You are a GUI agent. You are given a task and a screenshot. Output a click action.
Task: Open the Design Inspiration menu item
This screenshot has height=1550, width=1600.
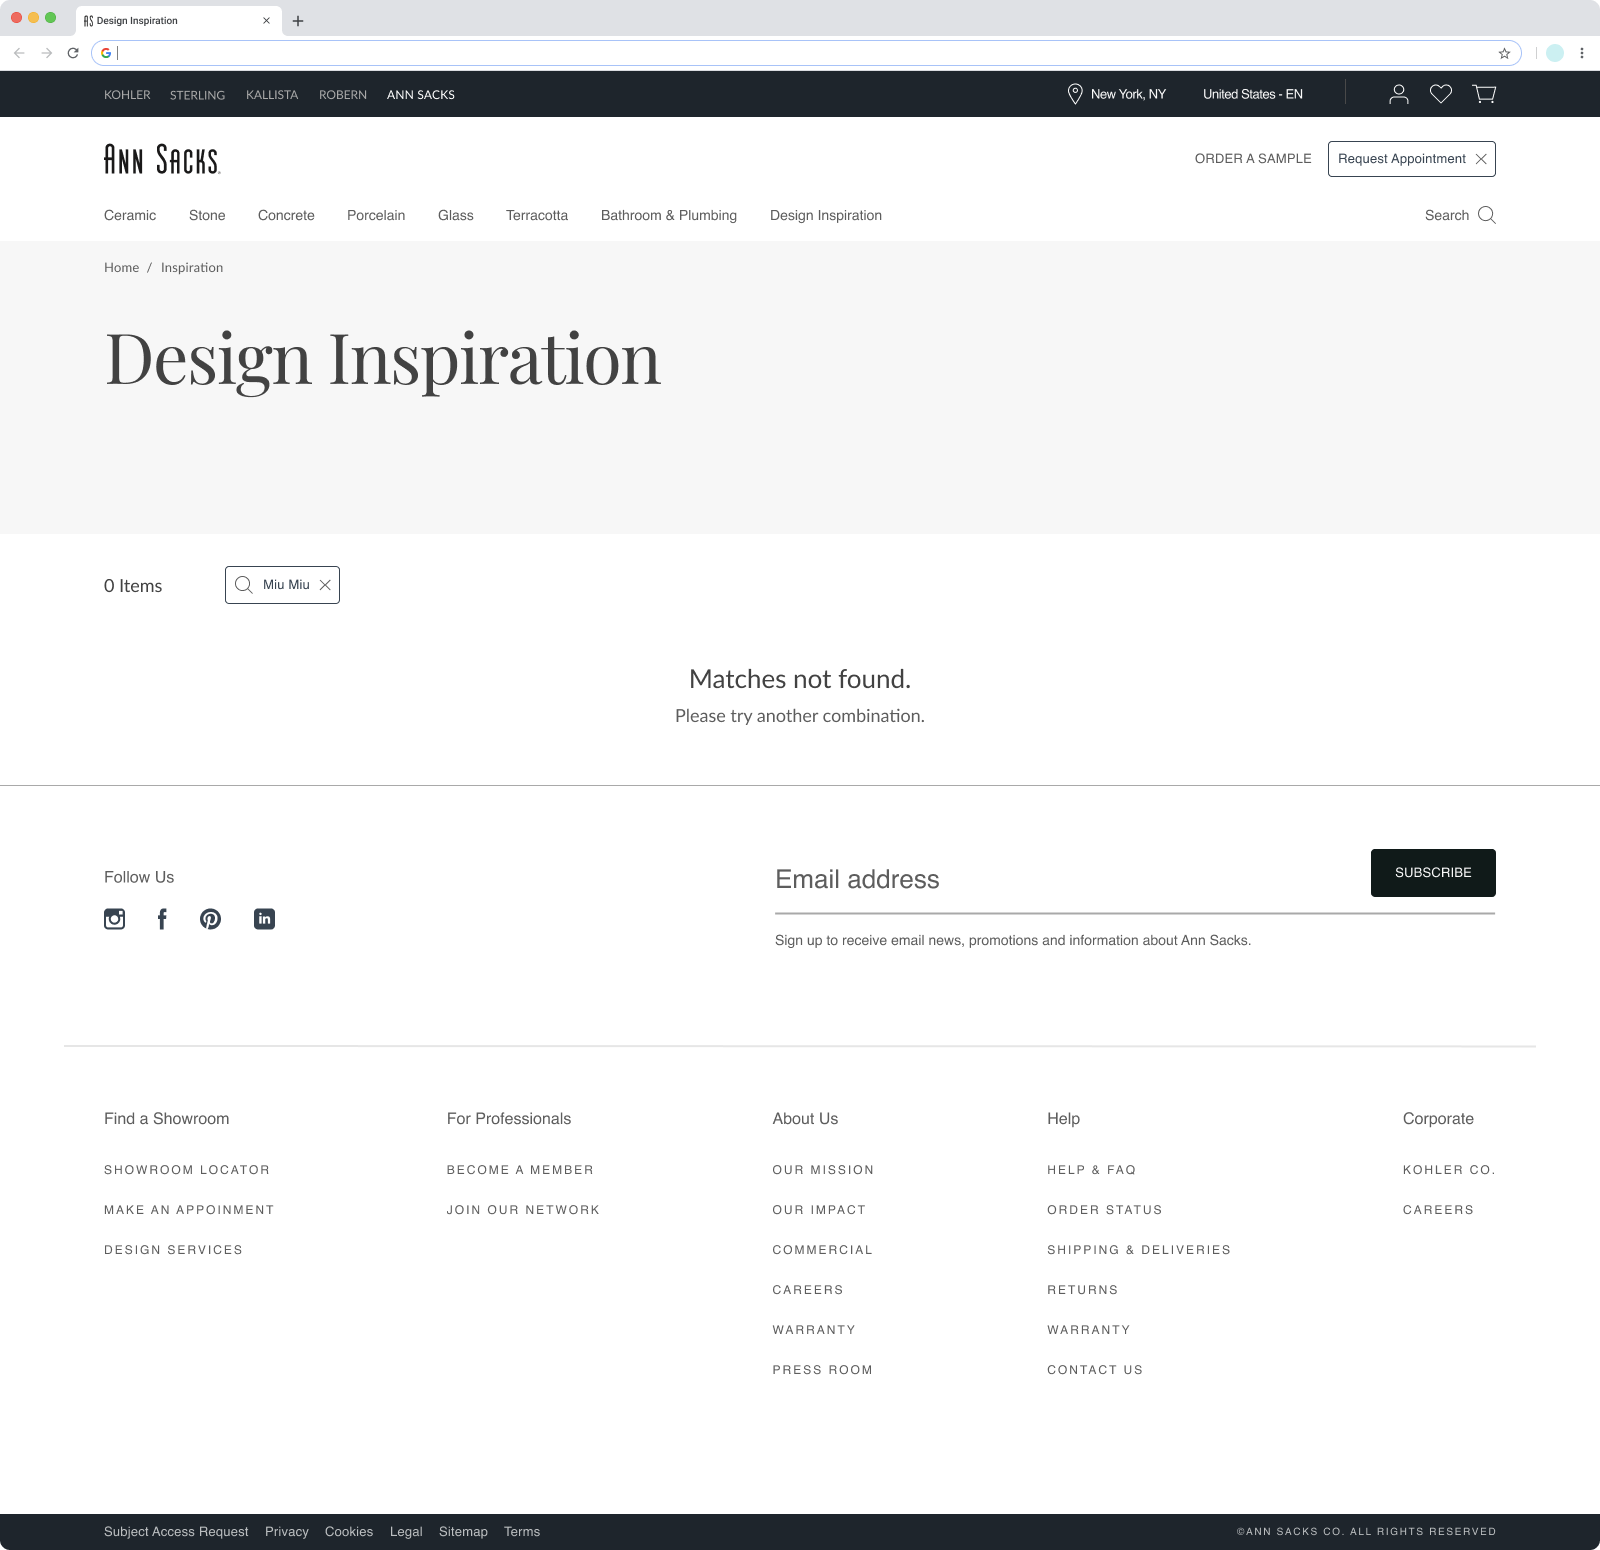826,215
